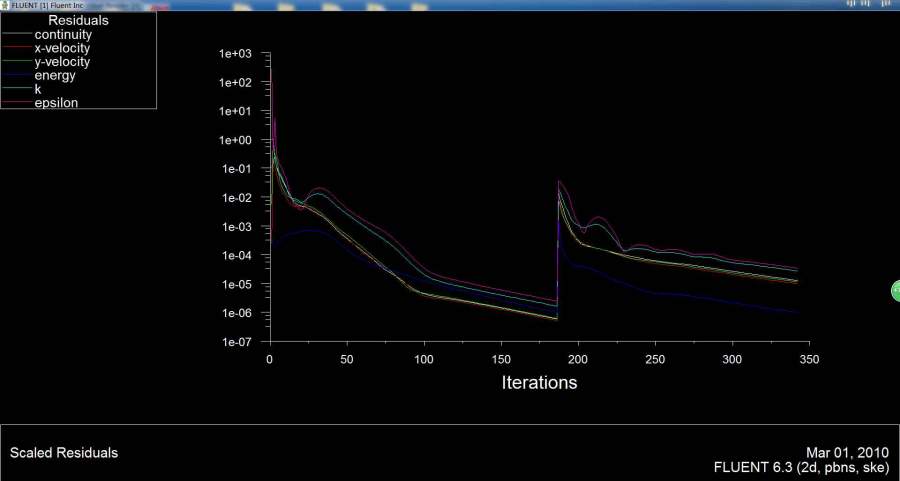Click the '1e-05' y-axis label
900x481 pixels.
pos(236,284)
